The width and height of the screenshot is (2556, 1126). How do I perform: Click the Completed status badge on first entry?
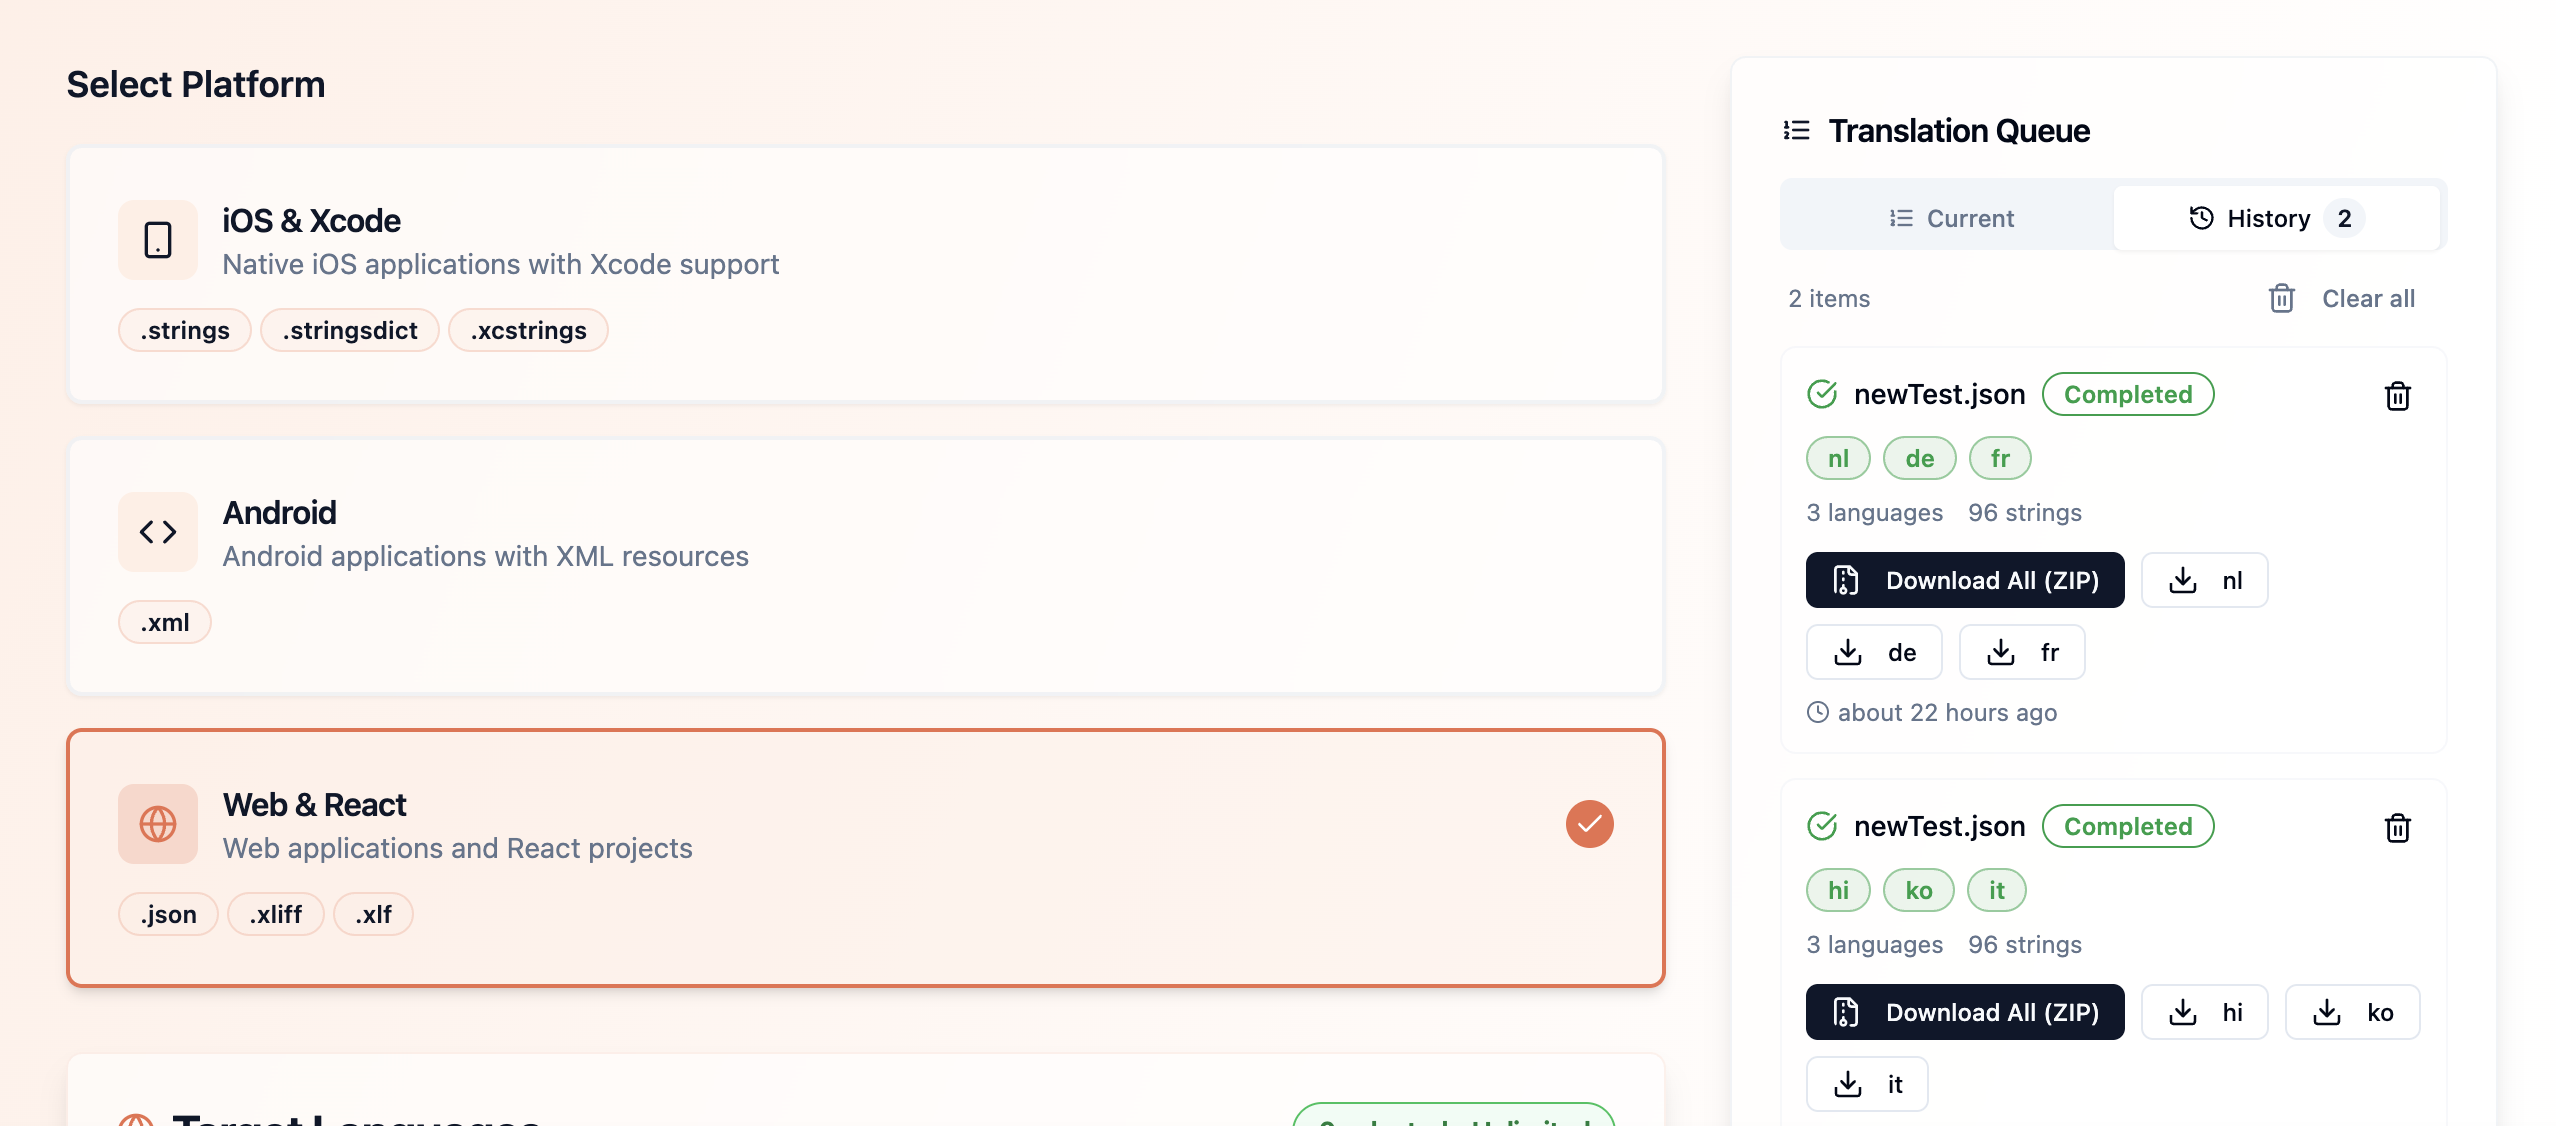(2127, 393)
